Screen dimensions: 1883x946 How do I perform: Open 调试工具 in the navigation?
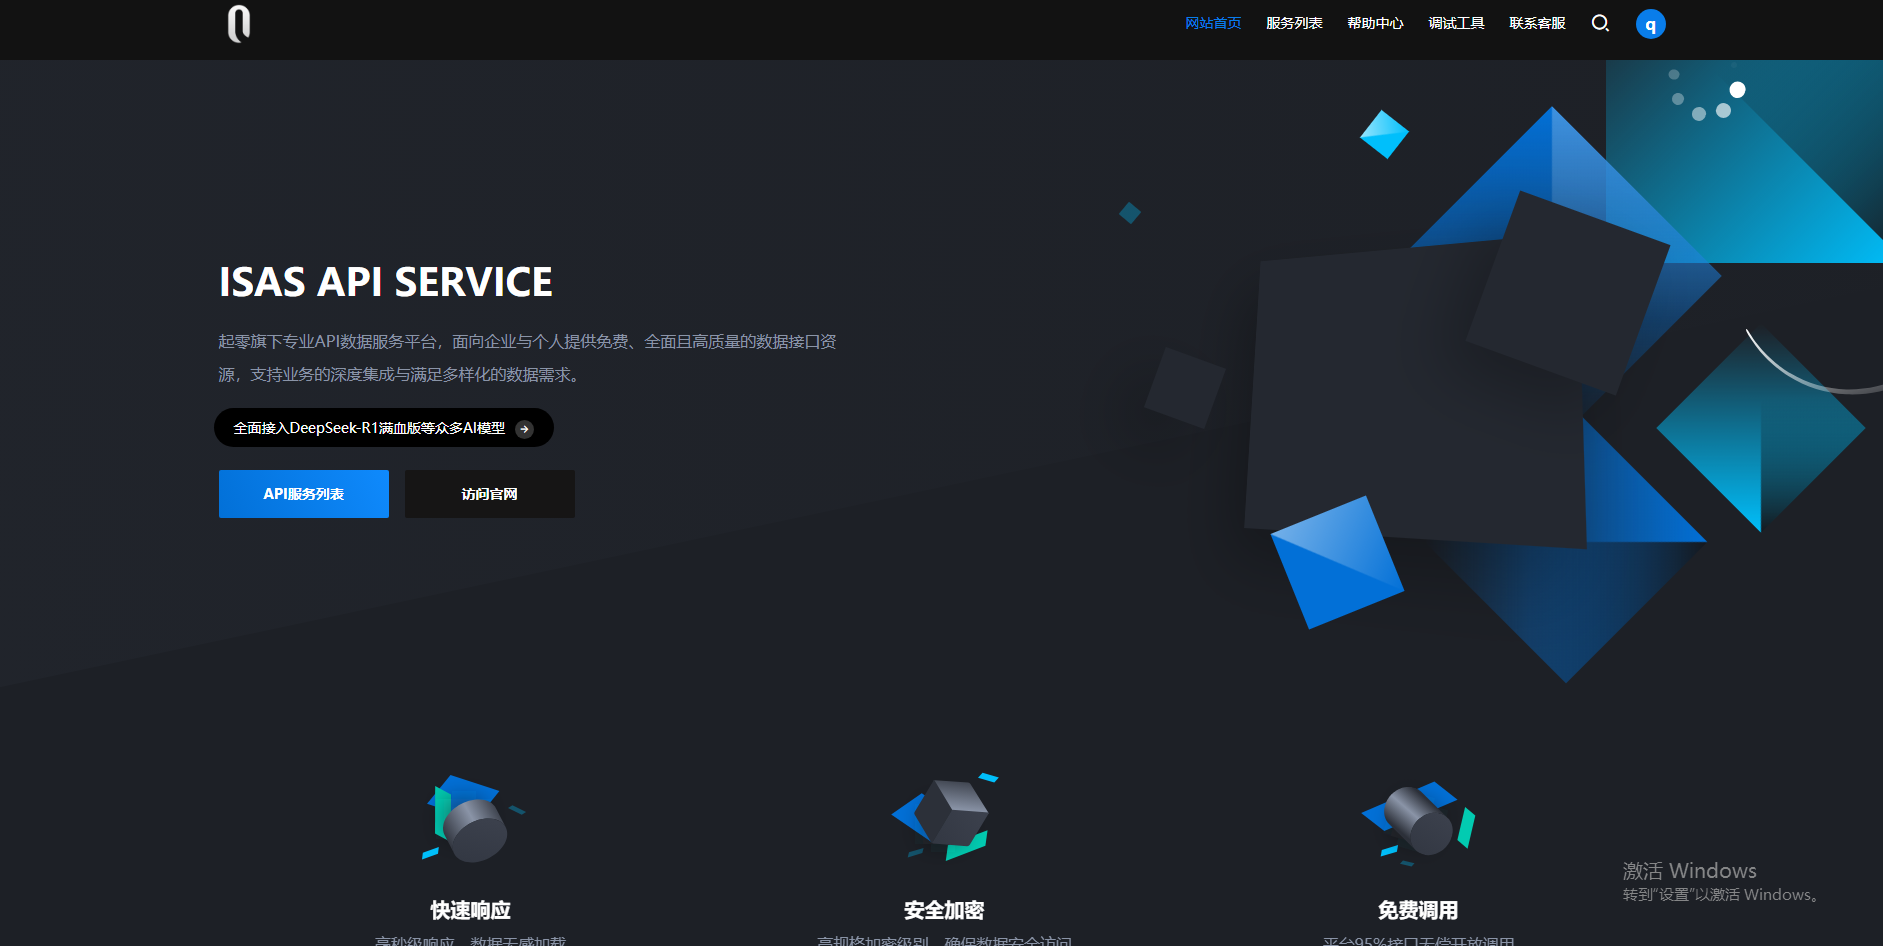tap(1456, 23)
